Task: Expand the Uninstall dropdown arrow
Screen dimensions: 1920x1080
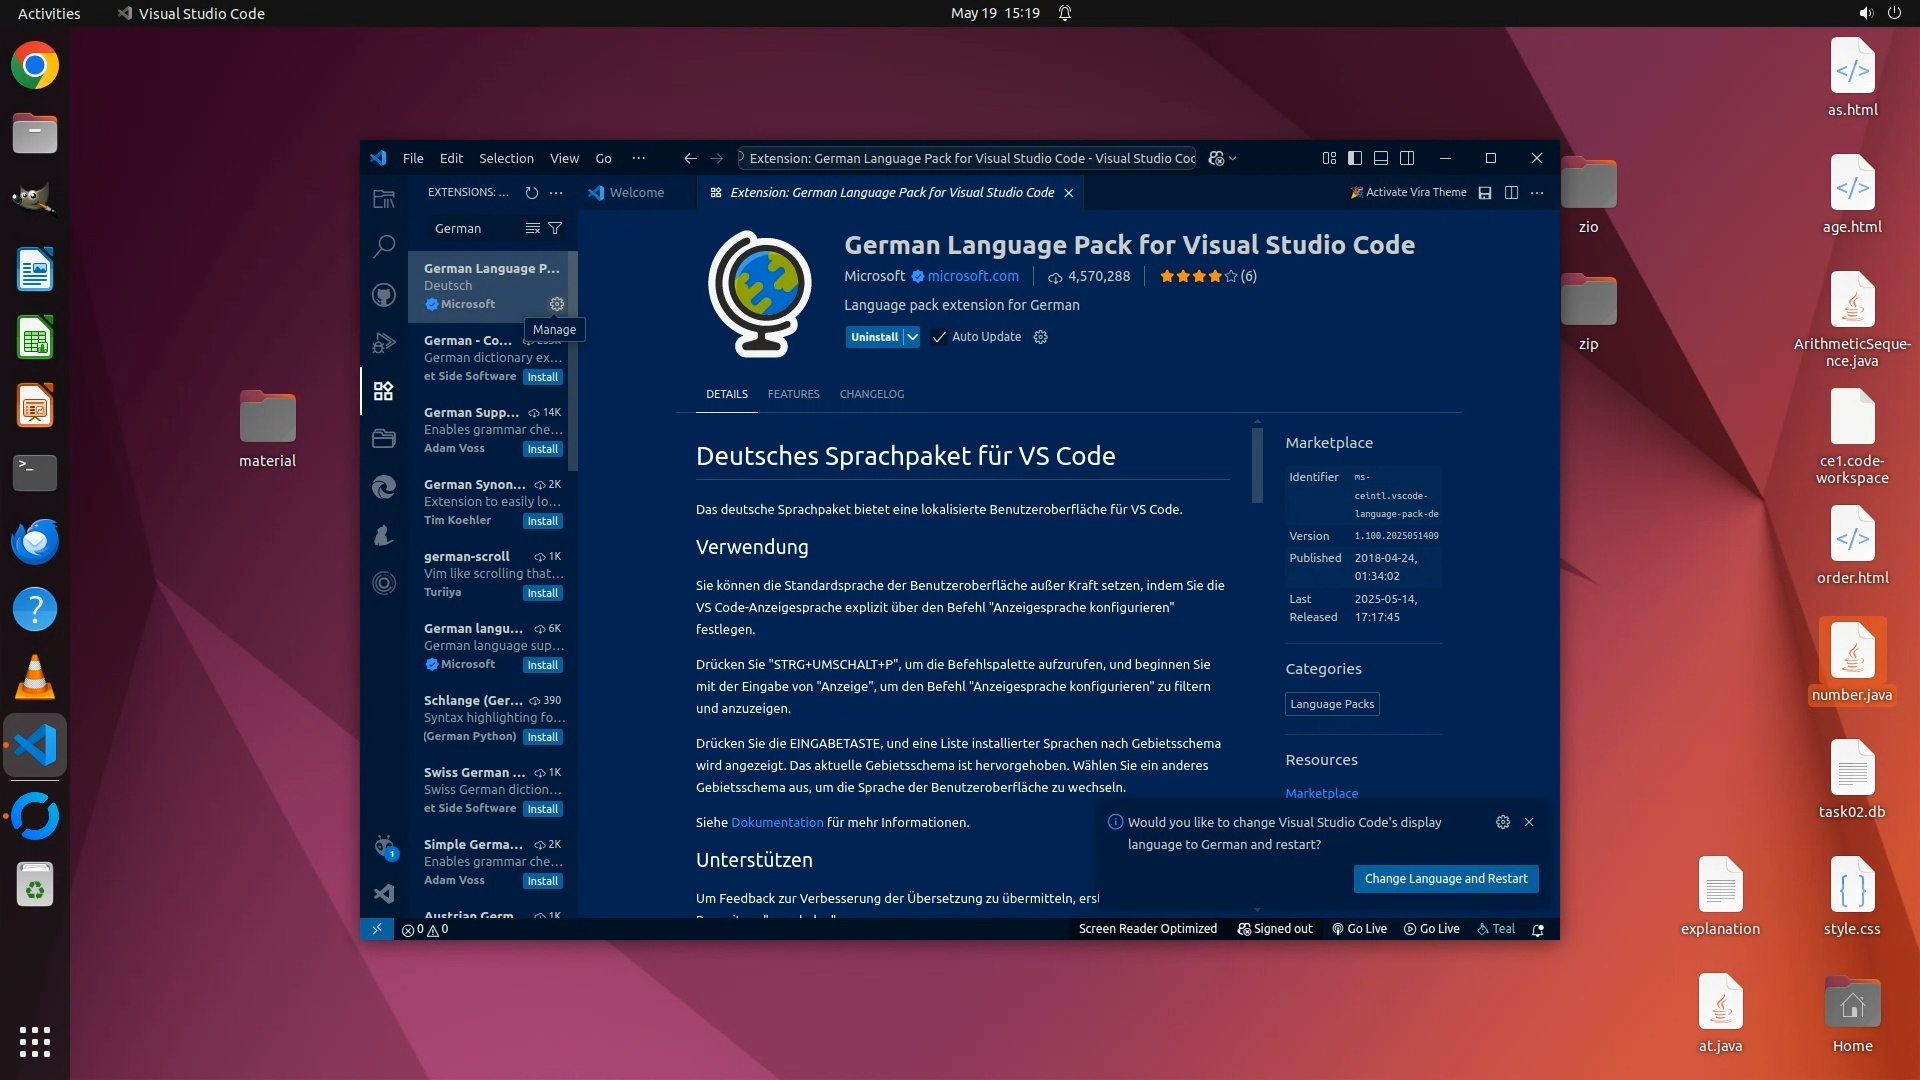Action: [912, 337]
